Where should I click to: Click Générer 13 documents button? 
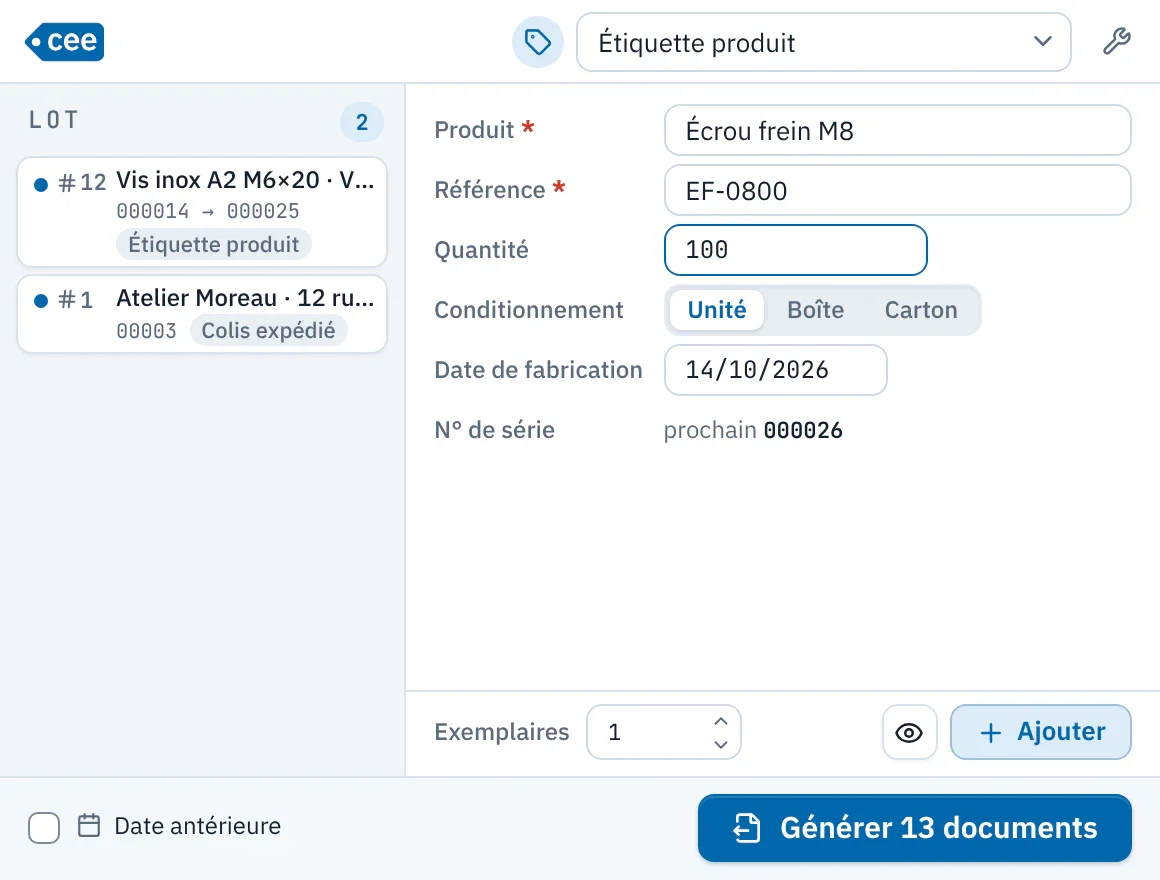click(x=914, y=828)
